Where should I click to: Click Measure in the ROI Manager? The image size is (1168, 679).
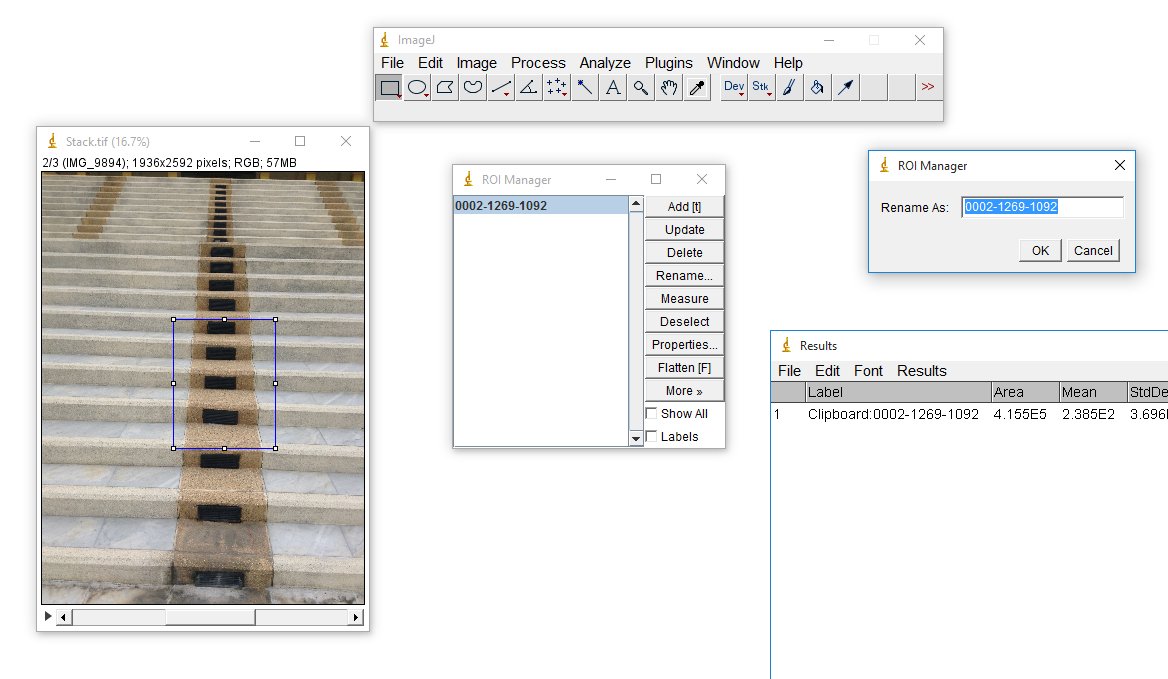point(683,298)
